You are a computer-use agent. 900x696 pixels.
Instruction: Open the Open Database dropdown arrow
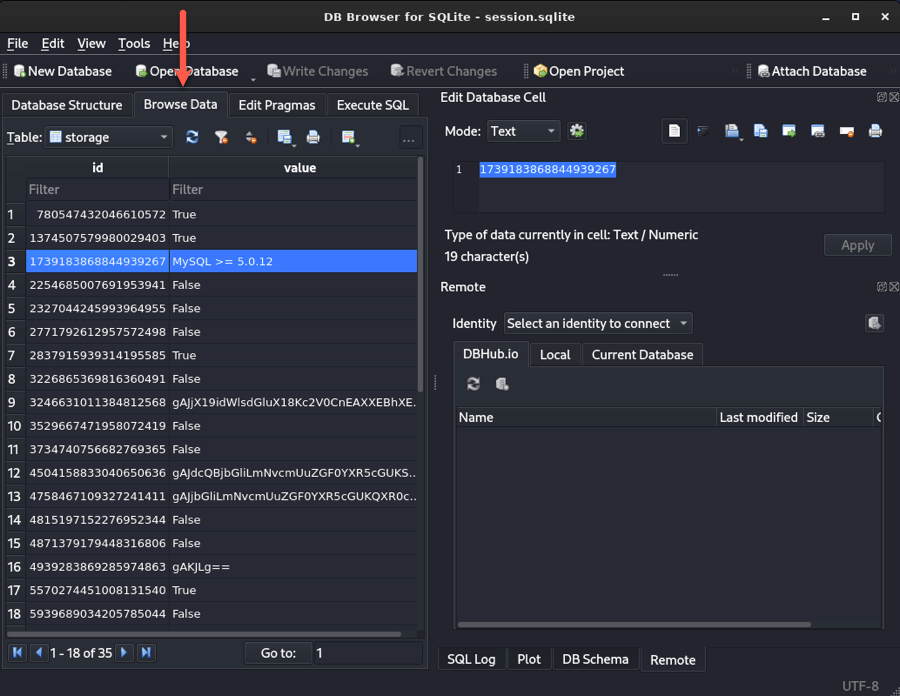coord(253,78)
